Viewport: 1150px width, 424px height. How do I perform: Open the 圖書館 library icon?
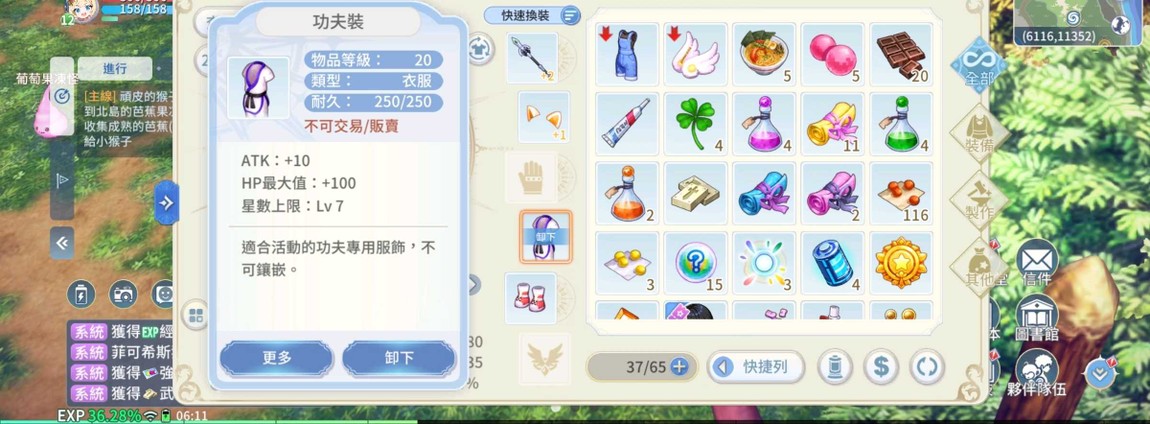(1037, 318)
